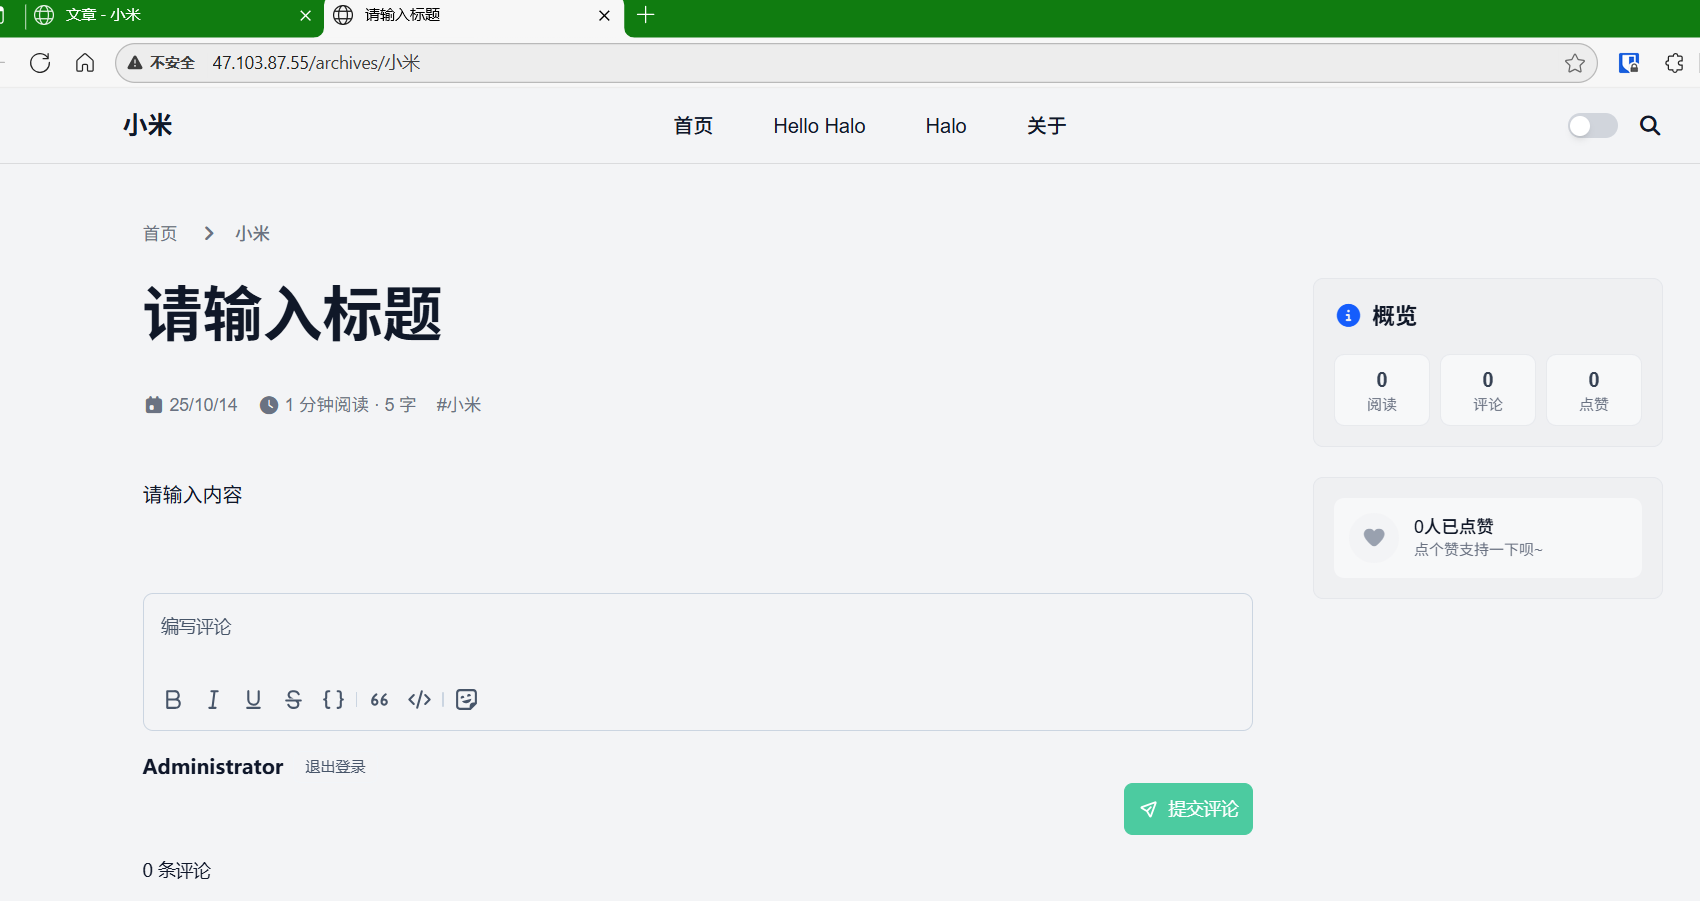Open a new browser tab

point(645,15)
